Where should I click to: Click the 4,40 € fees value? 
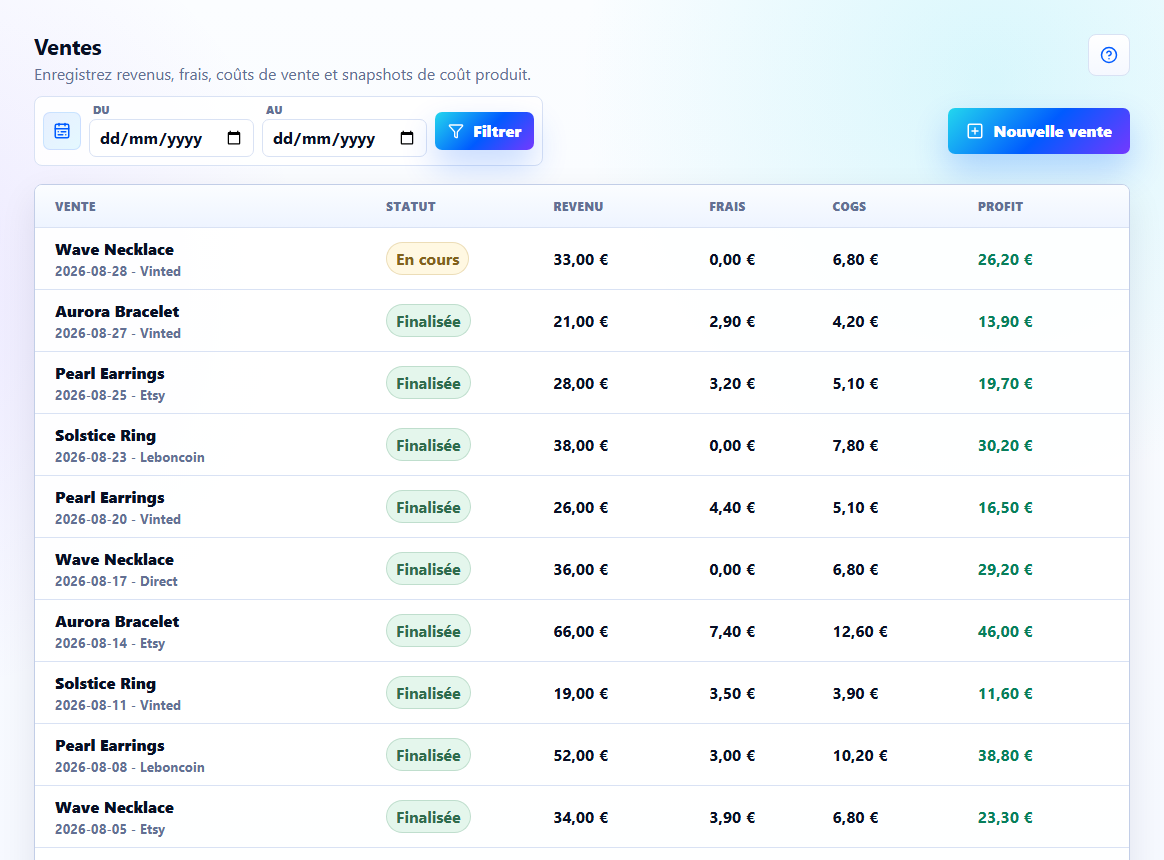(x=732, y=508)
